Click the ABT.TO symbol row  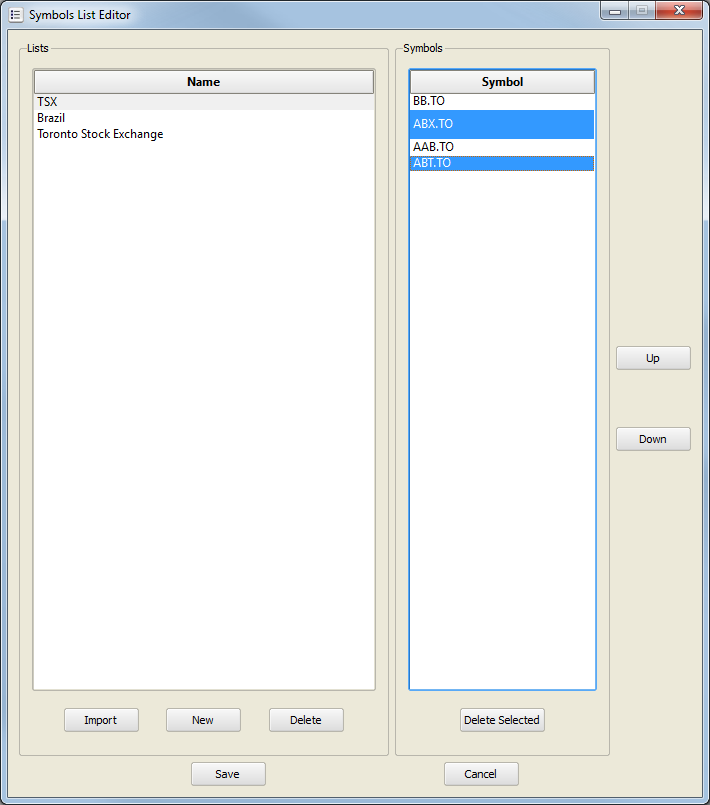[x=432, y=163]
